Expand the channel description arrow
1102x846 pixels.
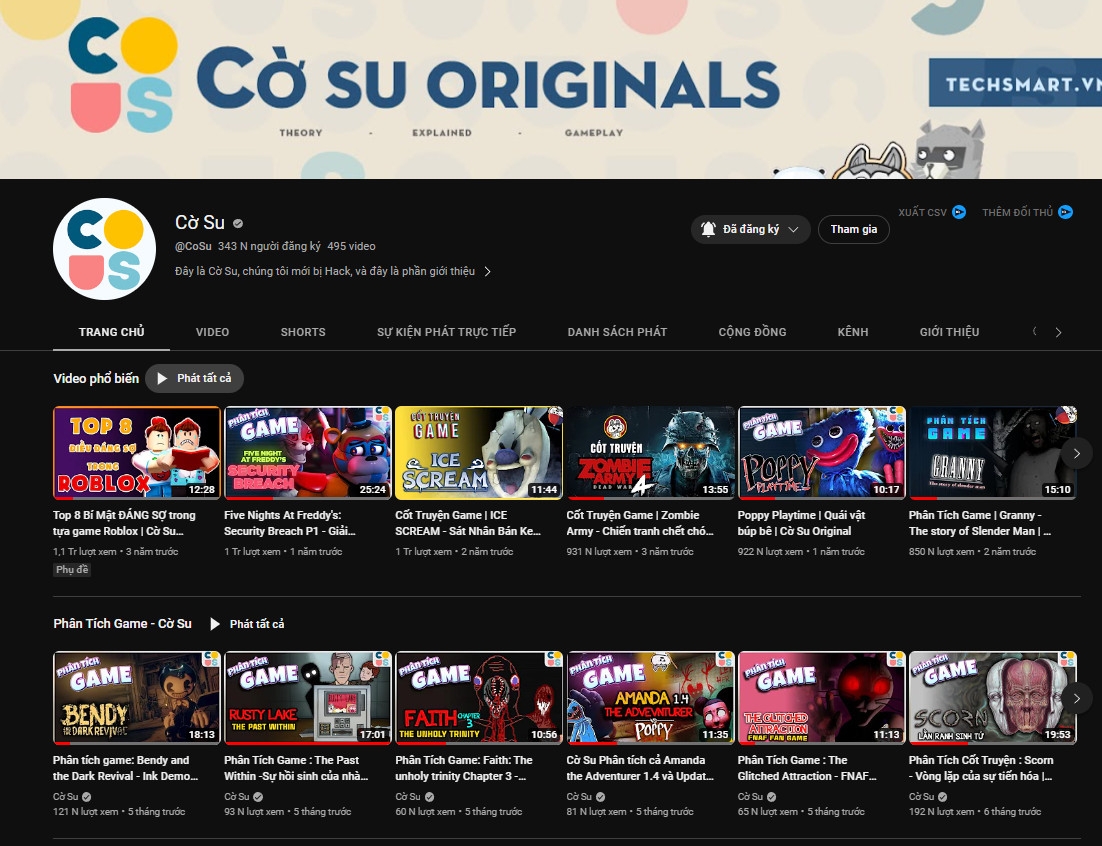pos(488,271)
